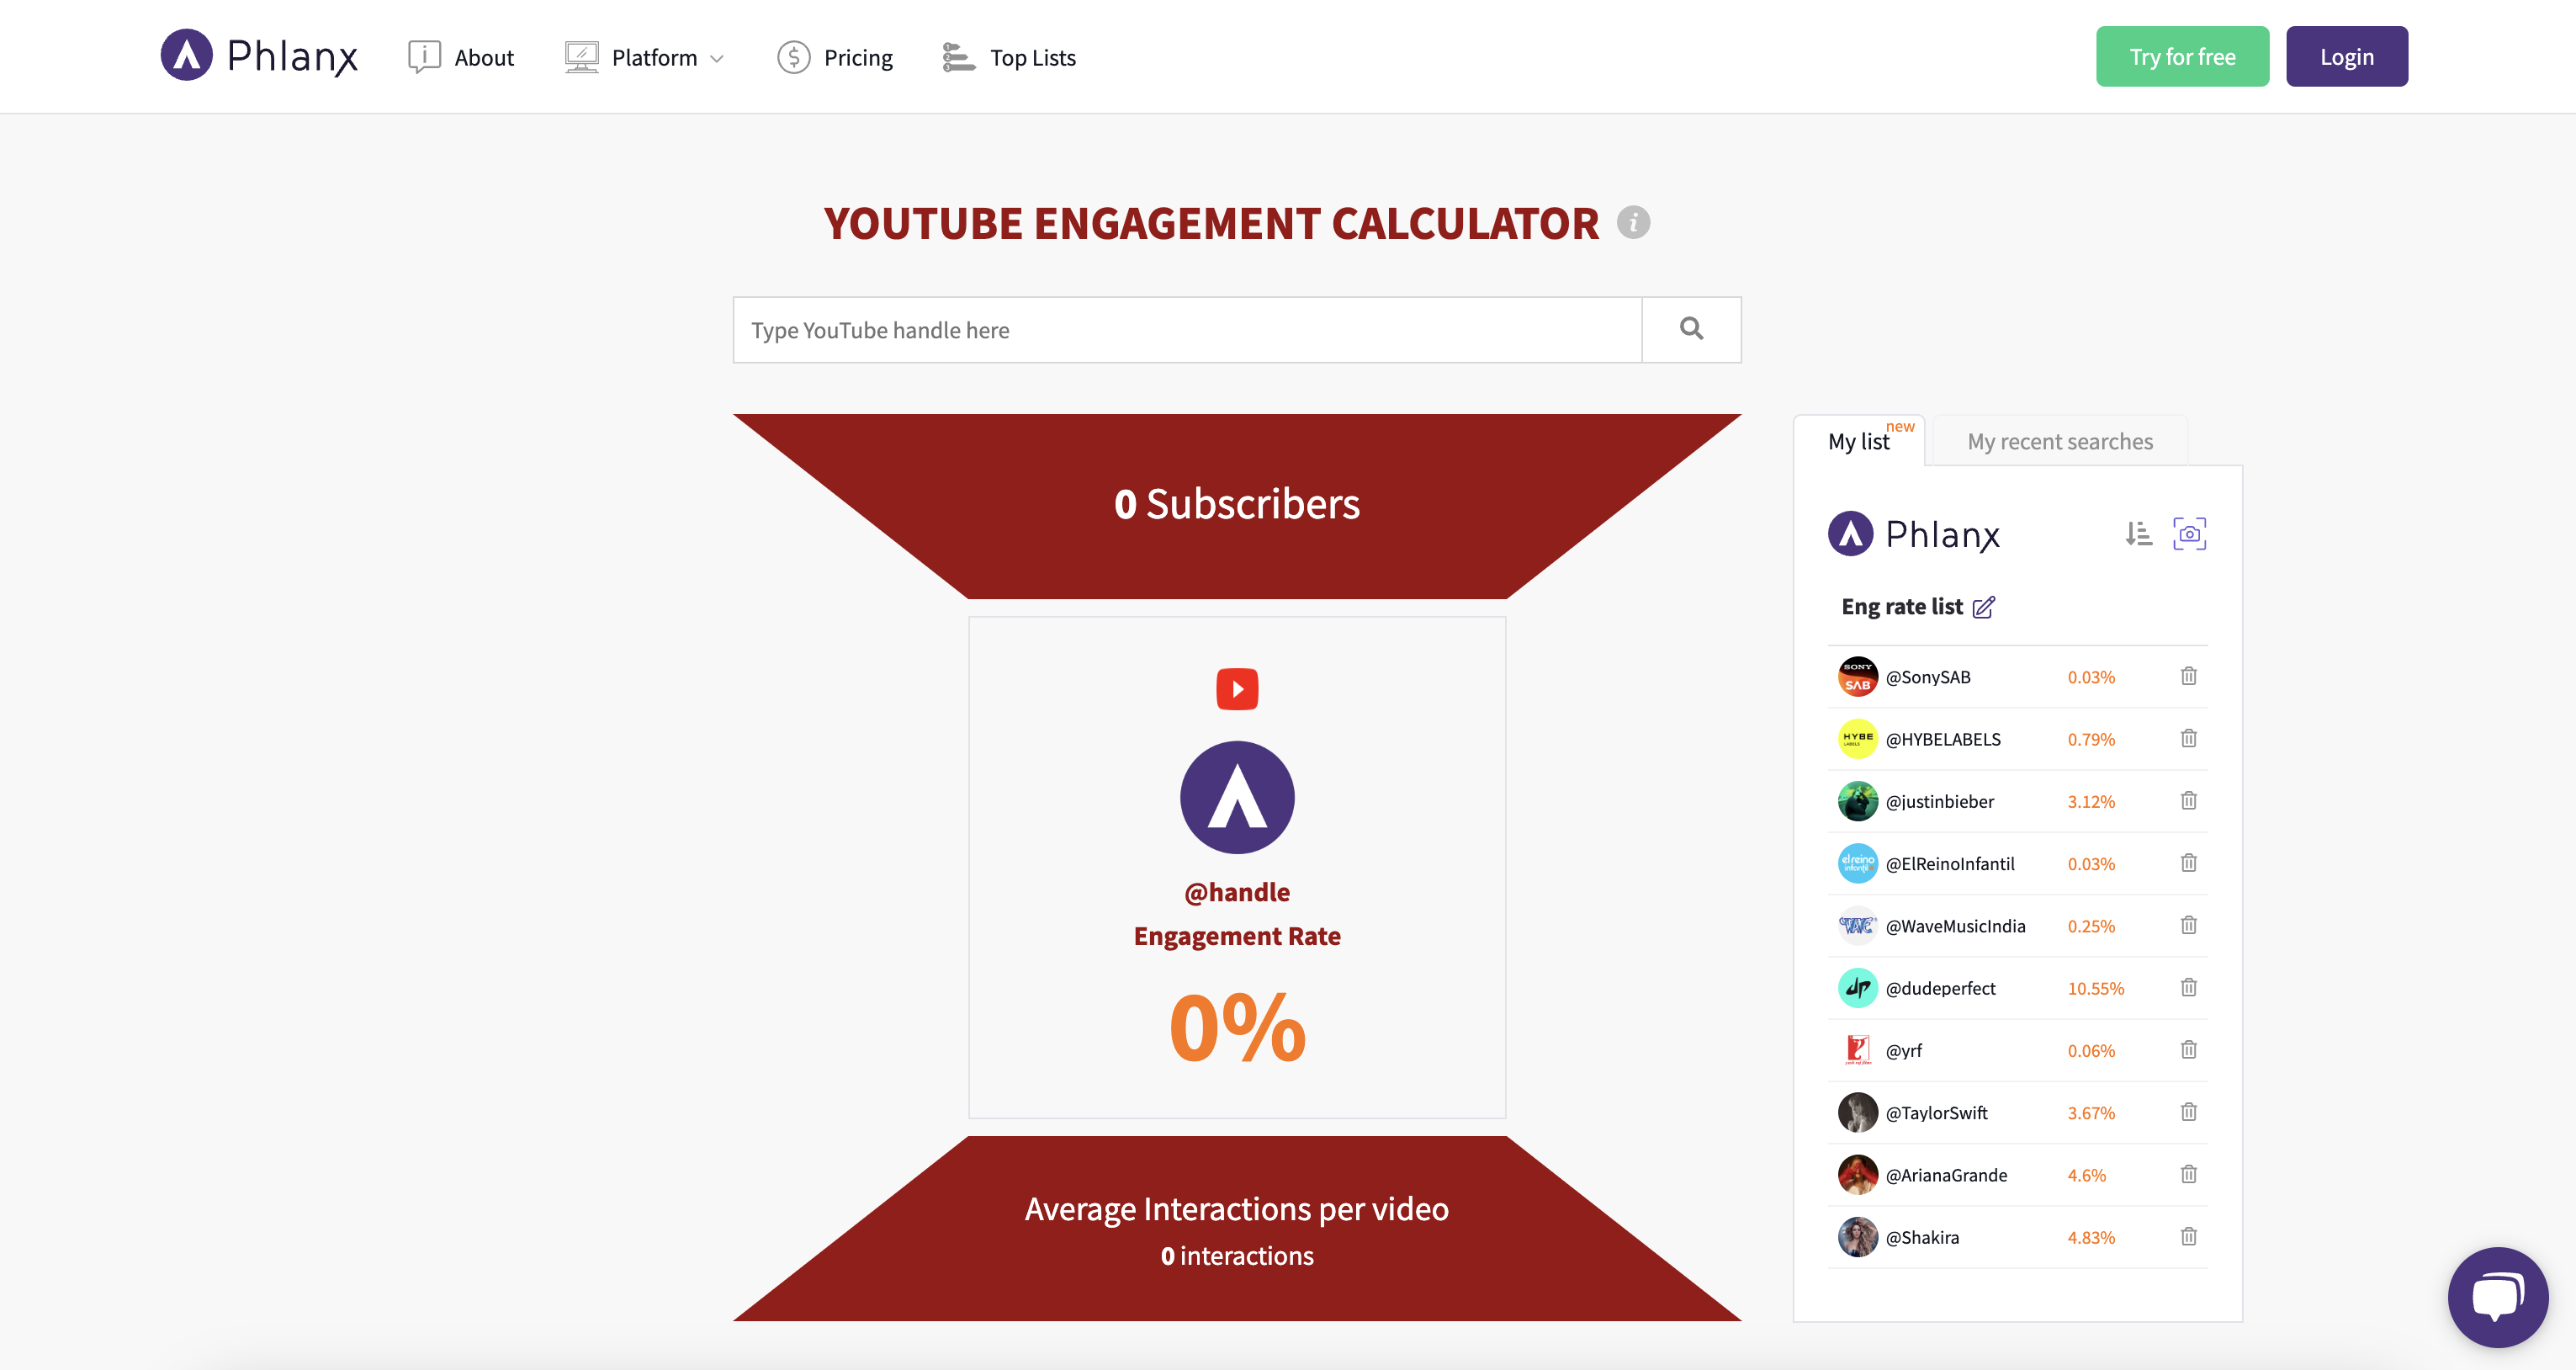Remove @Shakira using trash icon
2576x1370 pixels.
click(2188, 1237)
